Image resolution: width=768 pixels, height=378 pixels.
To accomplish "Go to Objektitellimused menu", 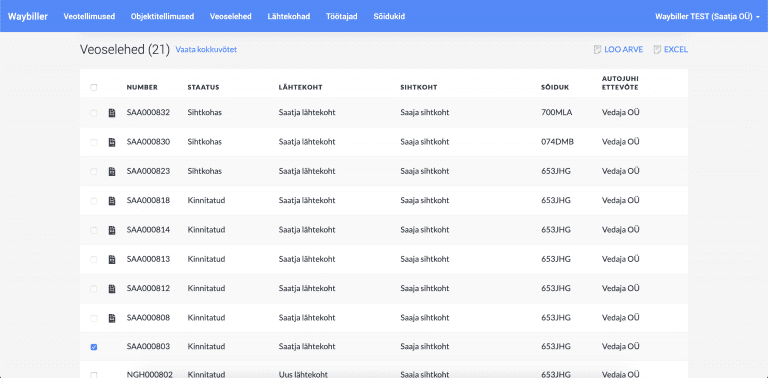I will [x=162, y=16].
